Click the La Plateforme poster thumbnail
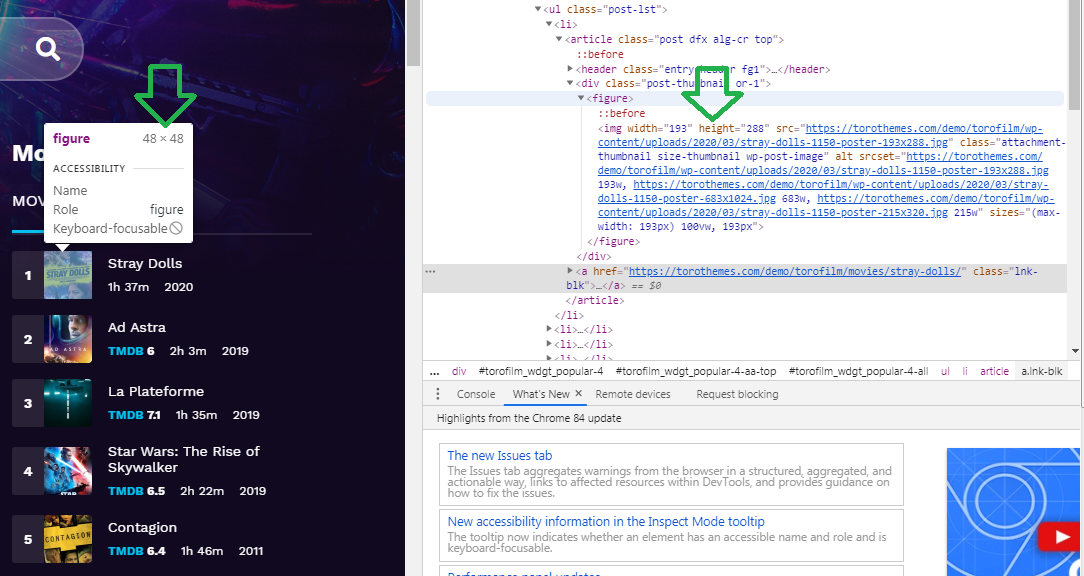 [x=68, y=402]
